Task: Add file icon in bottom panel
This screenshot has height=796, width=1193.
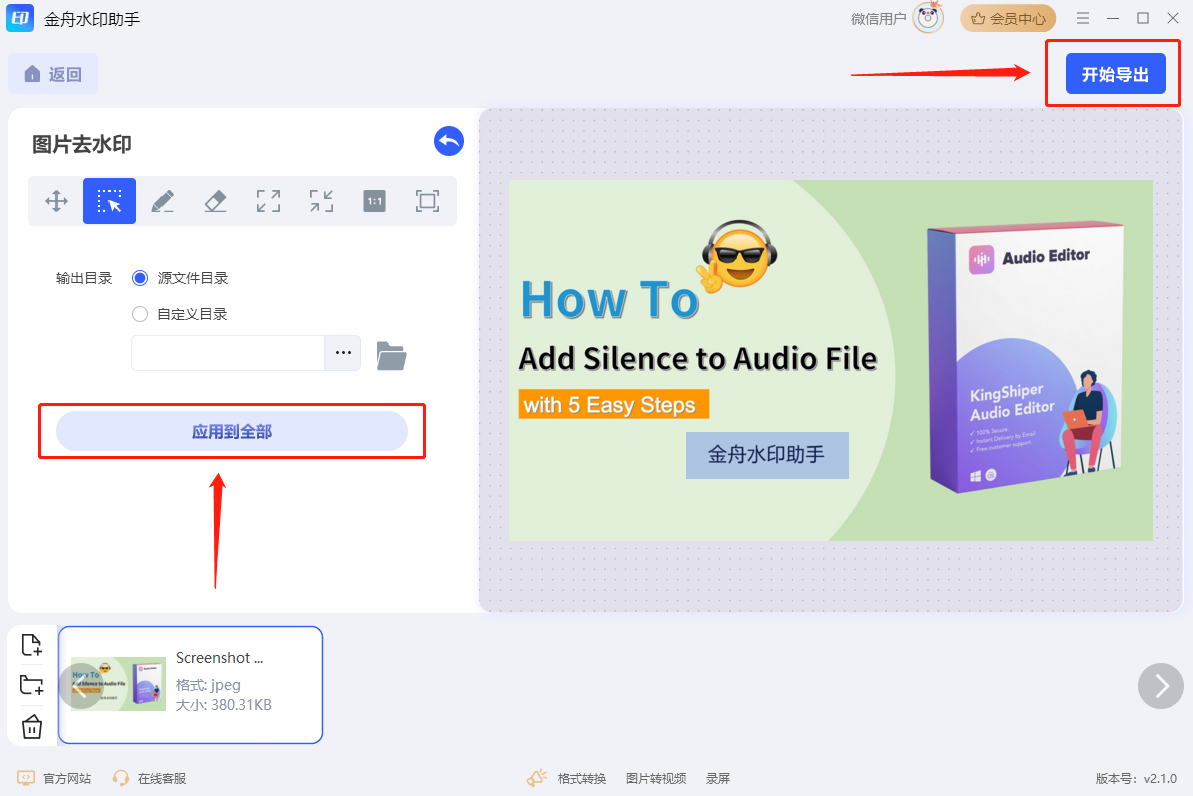Action: pos(32,645)
